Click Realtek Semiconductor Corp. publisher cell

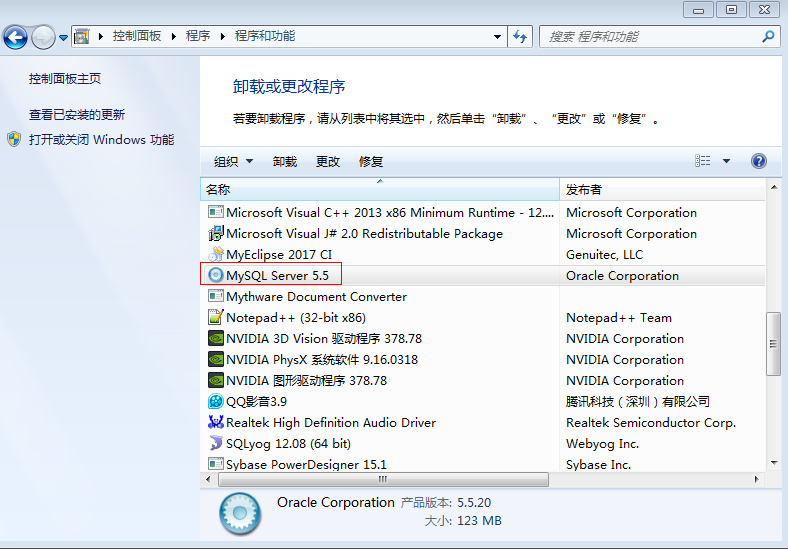(x=651, y=423)
